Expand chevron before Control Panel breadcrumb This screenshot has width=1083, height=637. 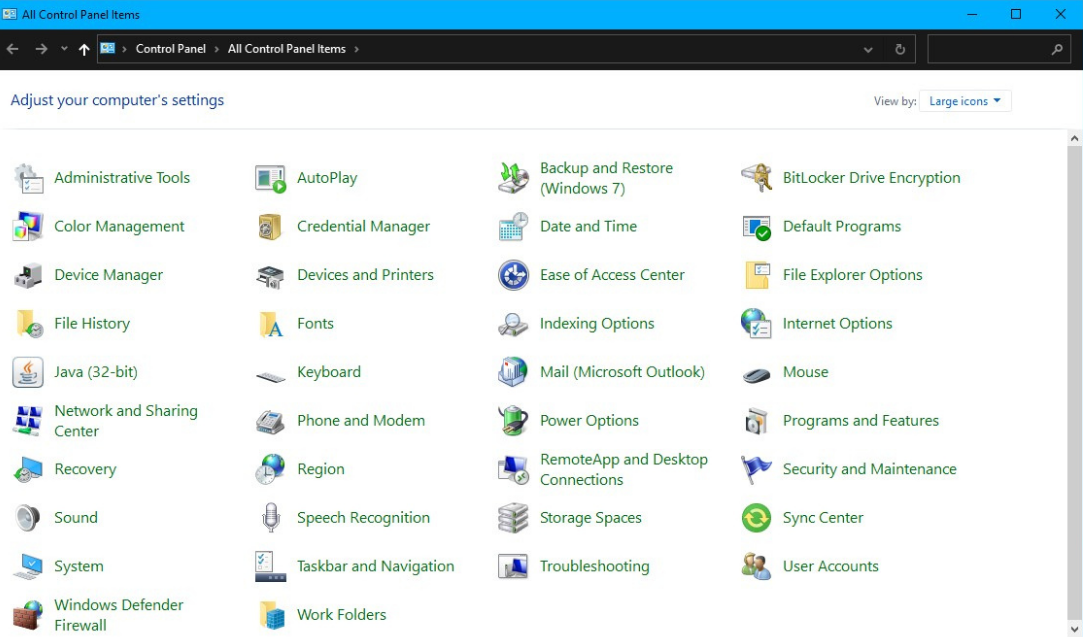tap(124, 49)
